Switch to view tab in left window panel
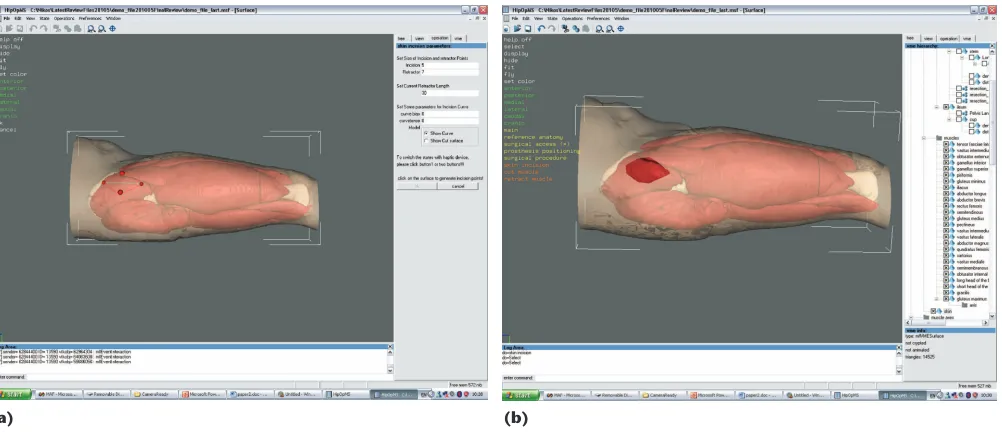Image resolution: width=1002 pixels, height=432 pixels. click(x=419, y=38)
